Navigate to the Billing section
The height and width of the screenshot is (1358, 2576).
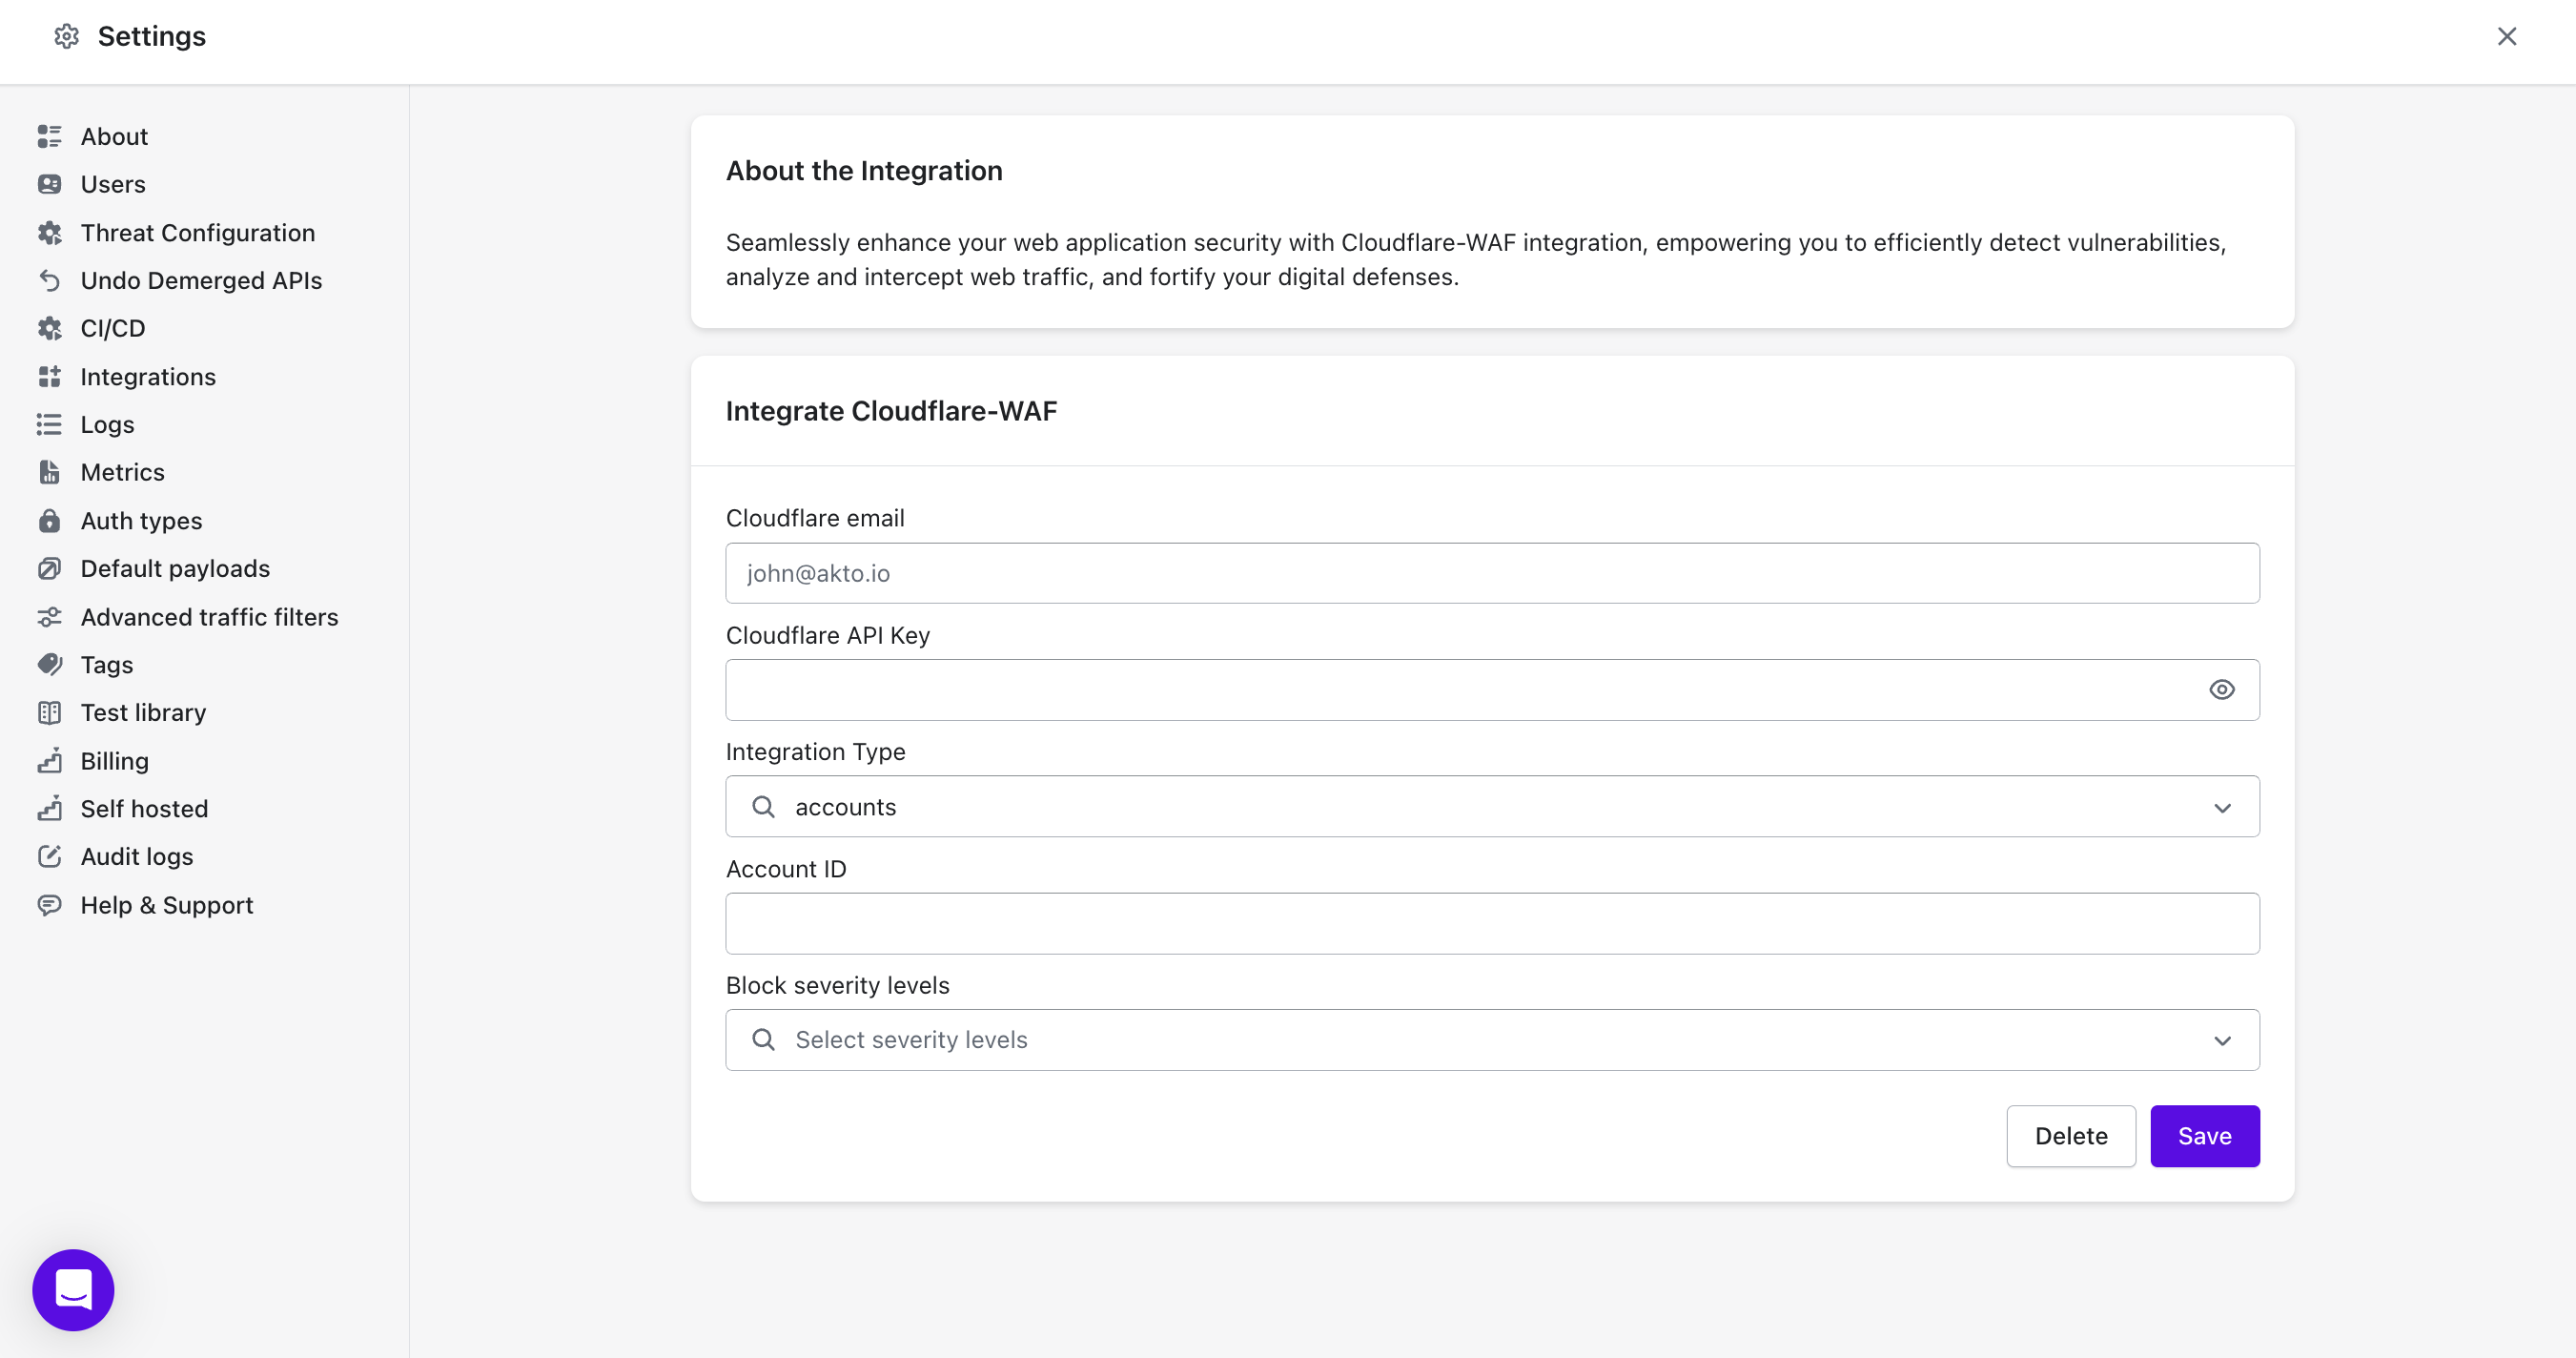pos(114,761)
